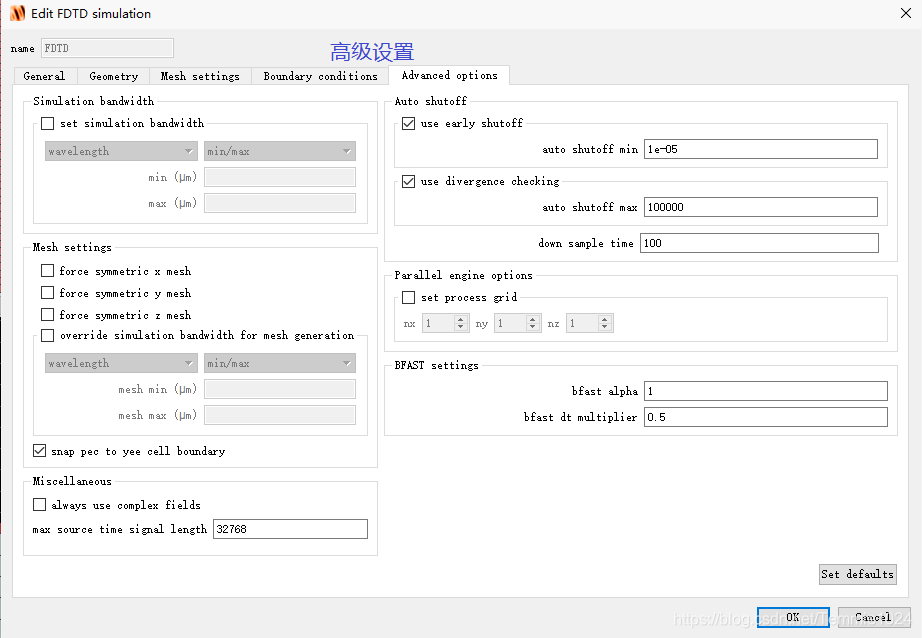Enable set process grid checkbox
The image size is (922, 638).
[408, 298]
